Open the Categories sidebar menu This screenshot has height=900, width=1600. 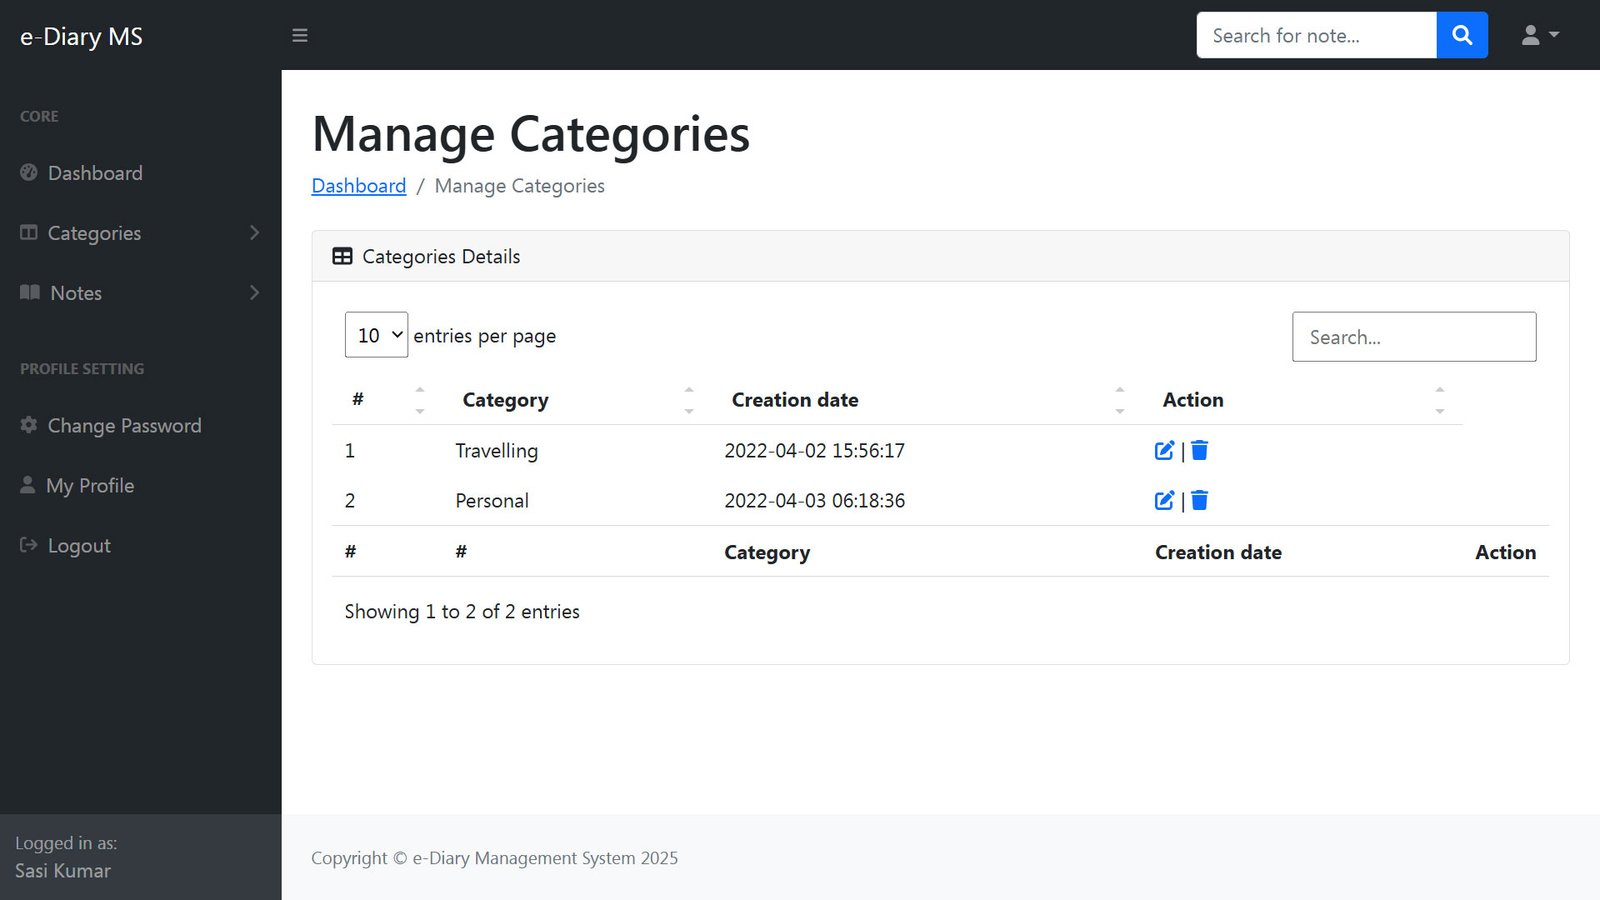pyautogui.click(x=140, y=232)
